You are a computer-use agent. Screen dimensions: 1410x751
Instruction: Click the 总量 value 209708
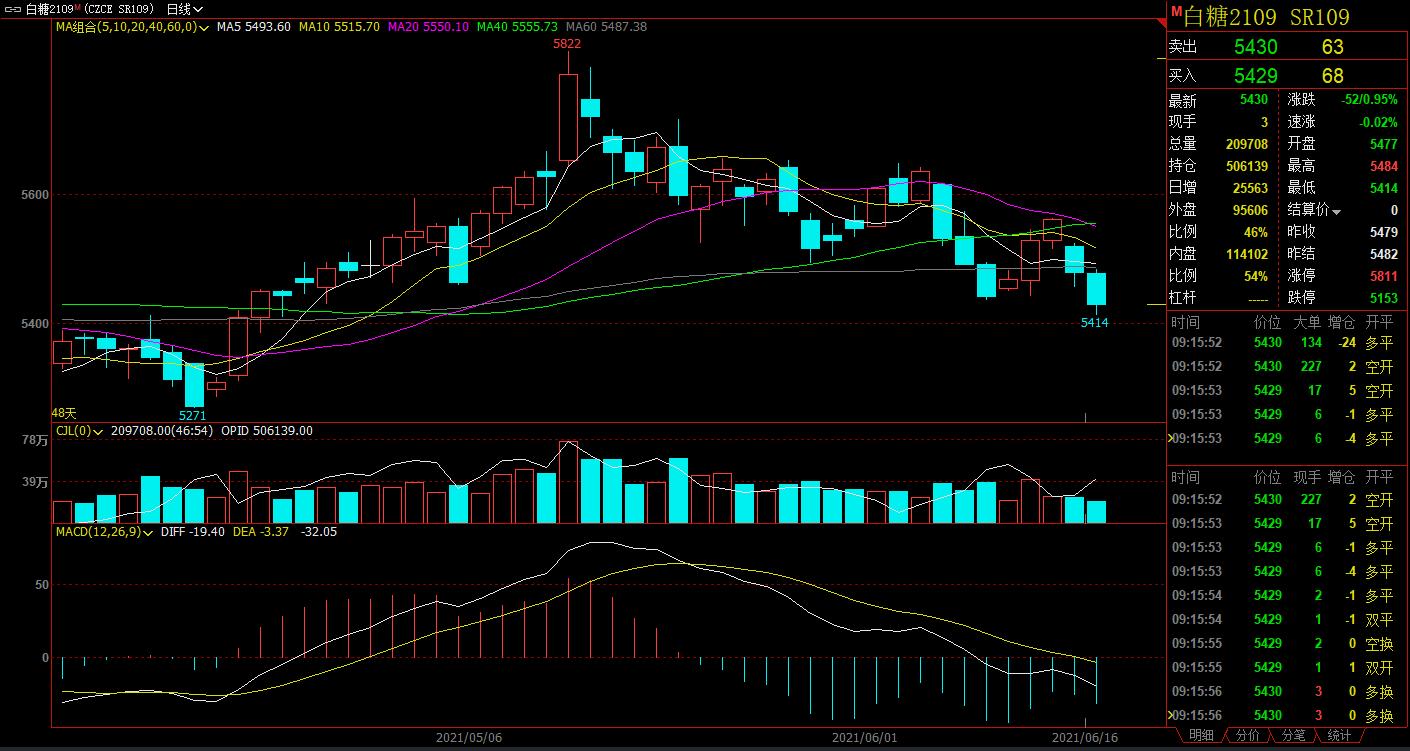[1246, 144]
